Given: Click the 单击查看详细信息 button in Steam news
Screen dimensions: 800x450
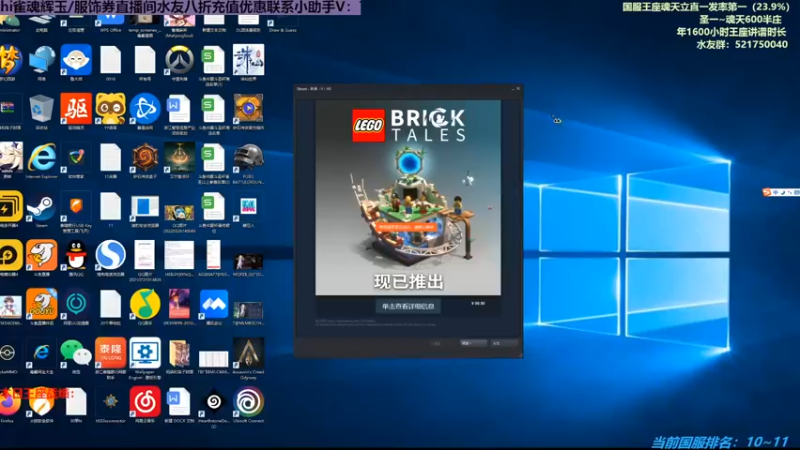Looking at the screenshot, I should [408, 306].
